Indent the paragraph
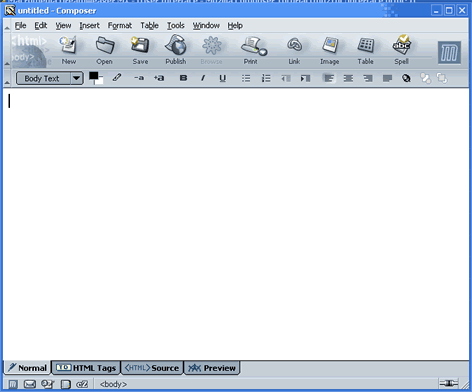Image resolution: width=472 pixels, height=392 pixels. (305, 78)
